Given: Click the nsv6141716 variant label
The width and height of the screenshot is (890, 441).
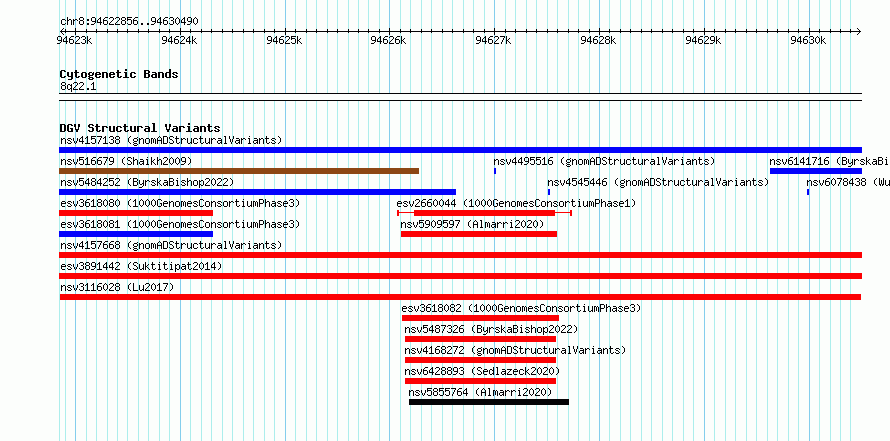Looking at the screenshot, I should click(x=830, y=161).
